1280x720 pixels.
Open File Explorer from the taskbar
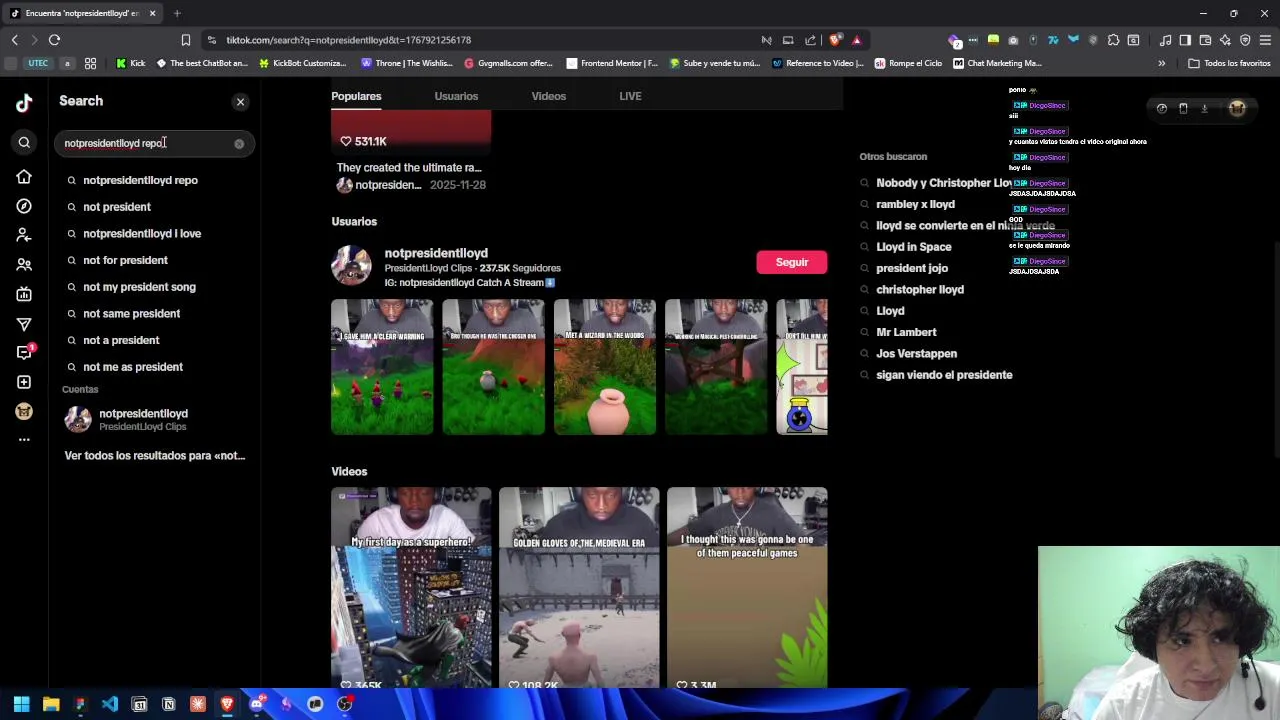click(51, 704)
